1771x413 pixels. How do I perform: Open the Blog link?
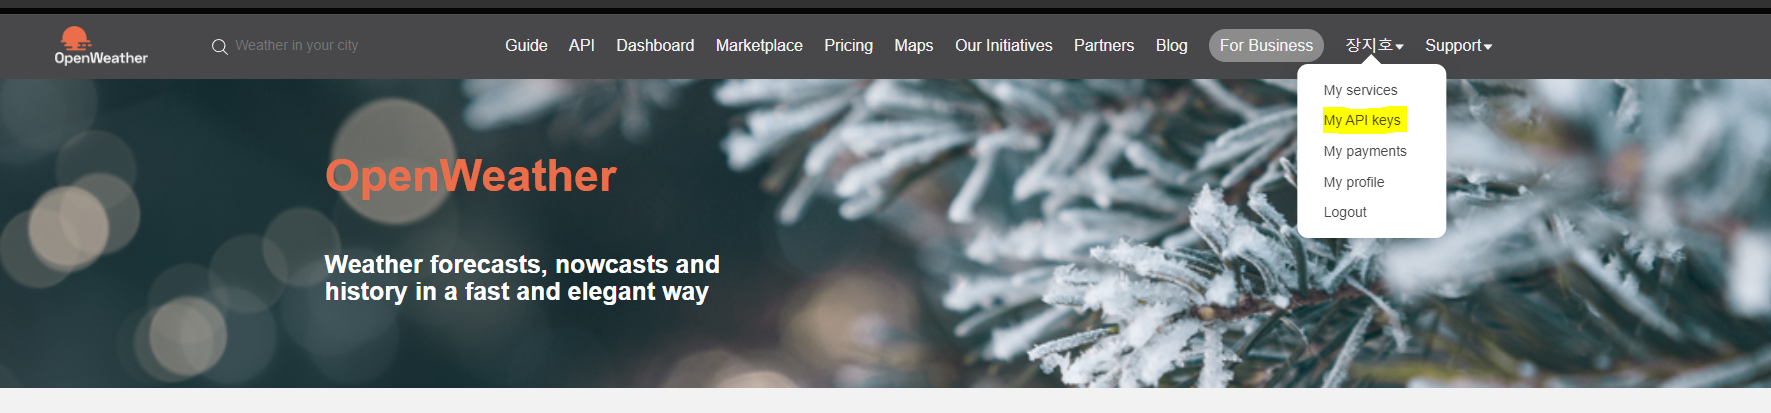coord(1172,46)
